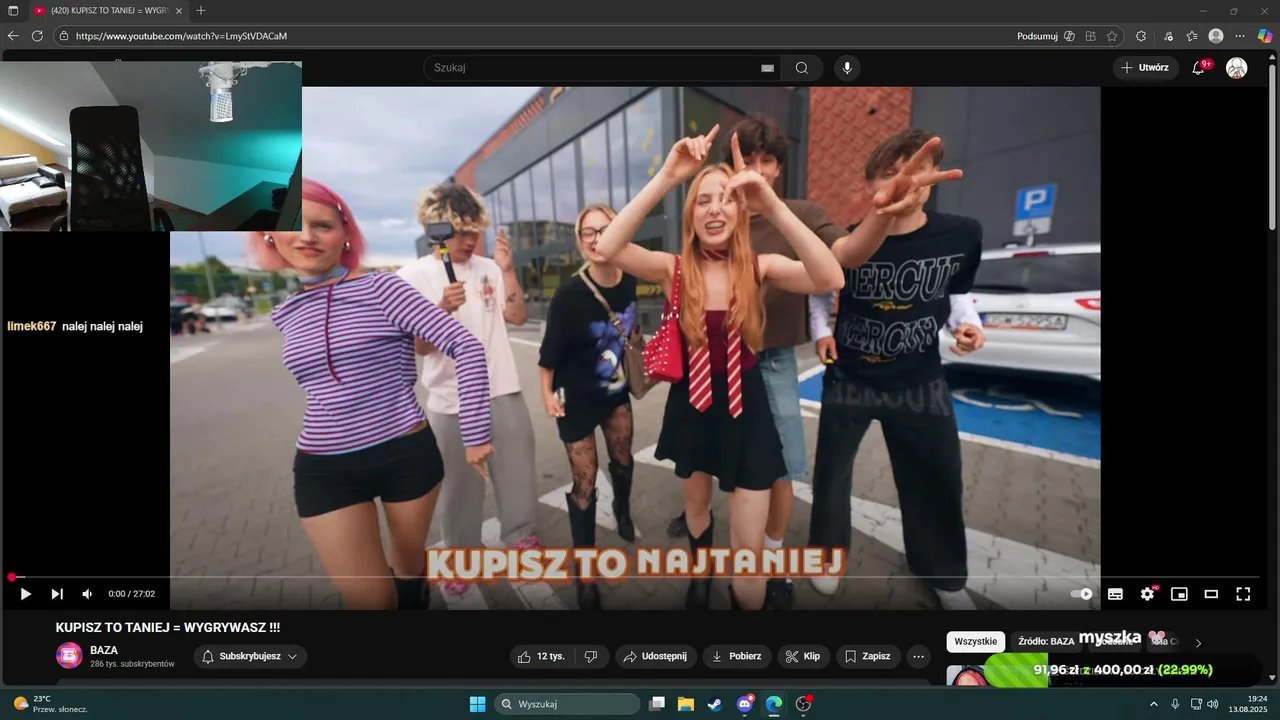Viewport: 1280px width, 720px height.
Task: Open Copilot sidebar icon
Action: 1265,36
